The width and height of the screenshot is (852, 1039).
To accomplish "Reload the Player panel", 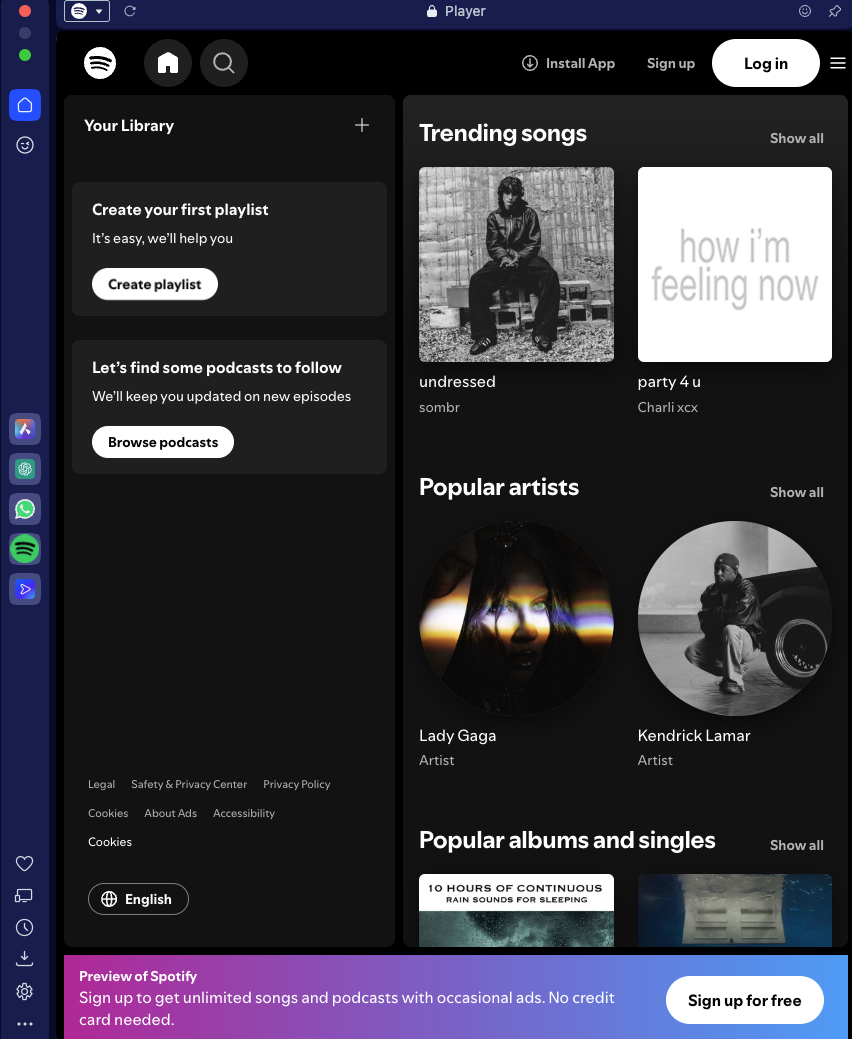I will click(130, 11).
